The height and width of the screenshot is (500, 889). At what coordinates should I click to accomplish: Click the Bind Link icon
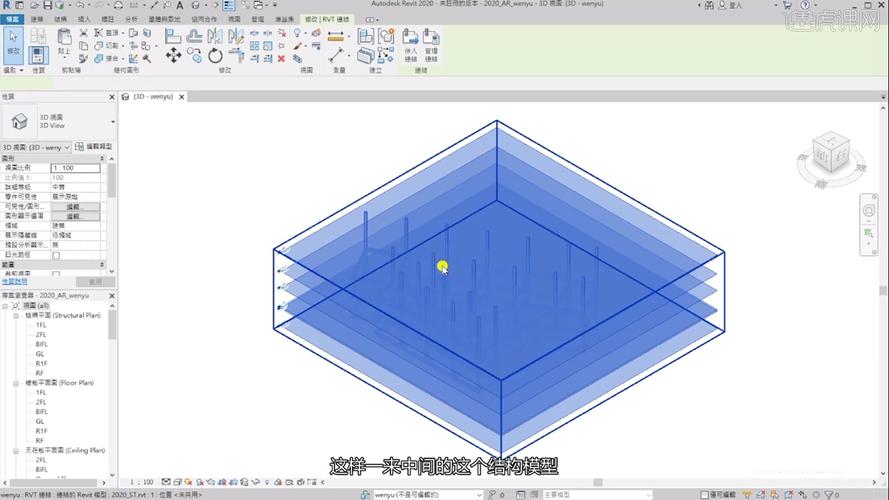pos(410,45)
